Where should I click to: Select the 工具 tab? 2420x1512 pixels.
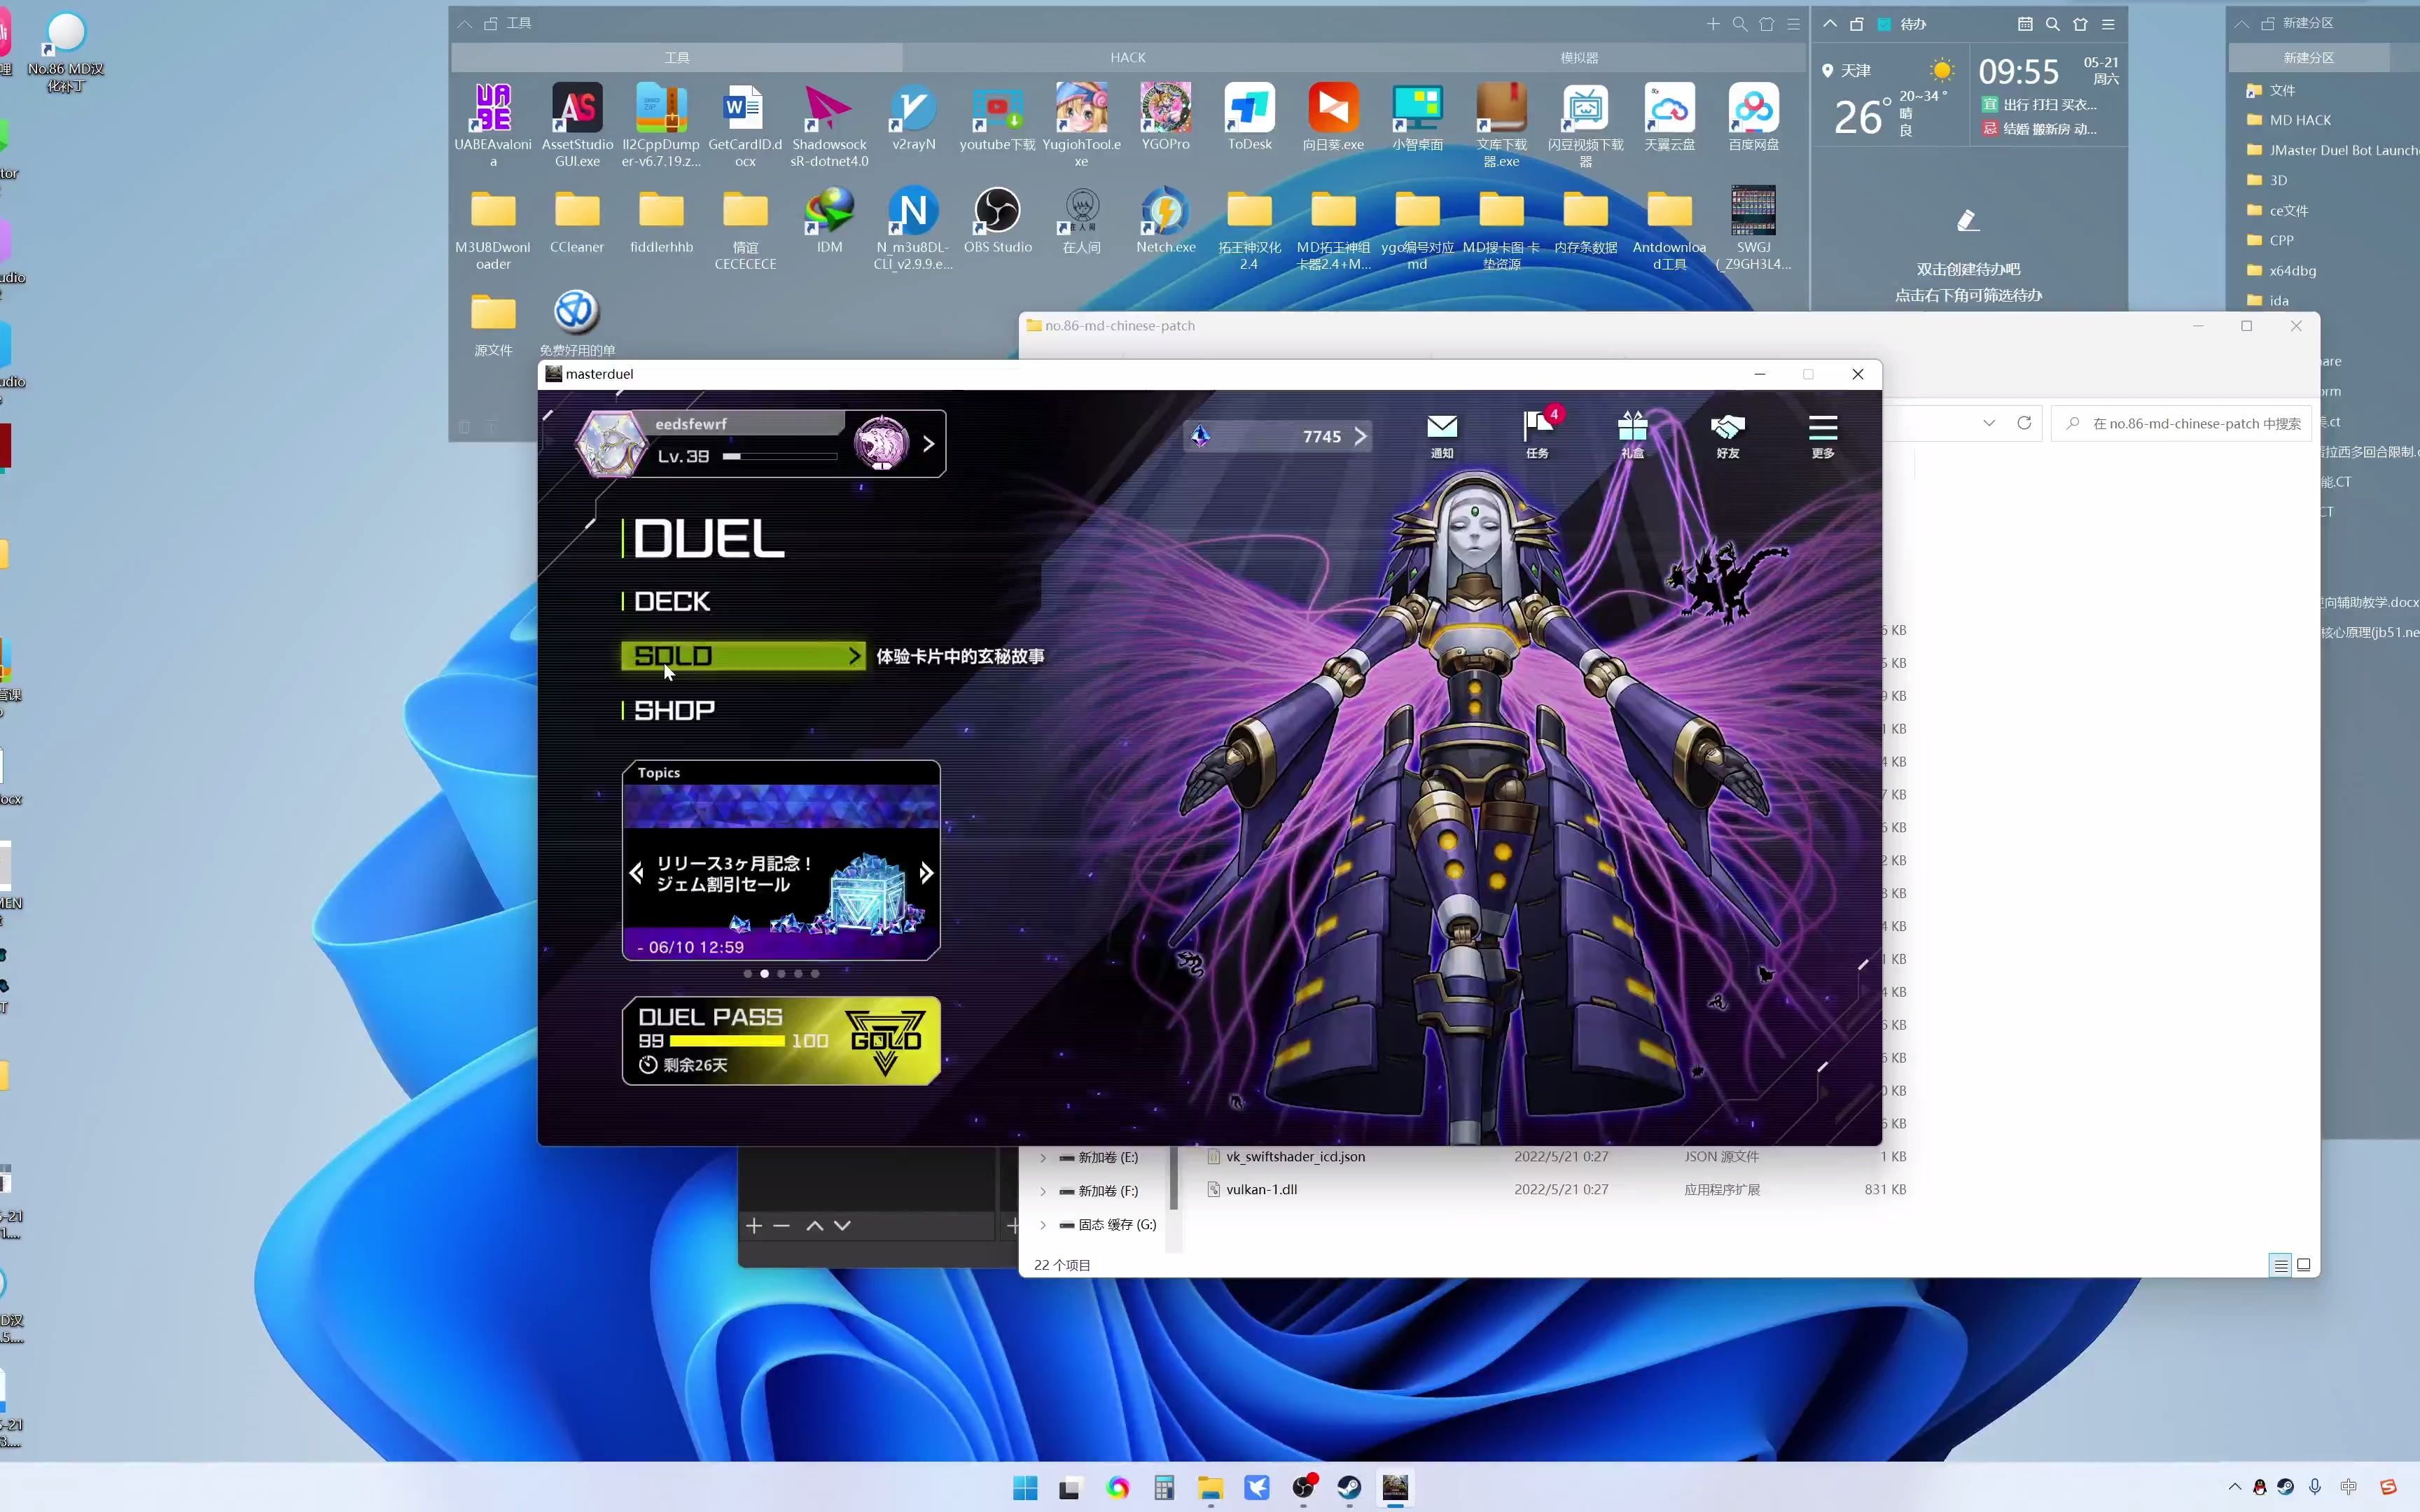pyautogui.click(x=677, y=58)
